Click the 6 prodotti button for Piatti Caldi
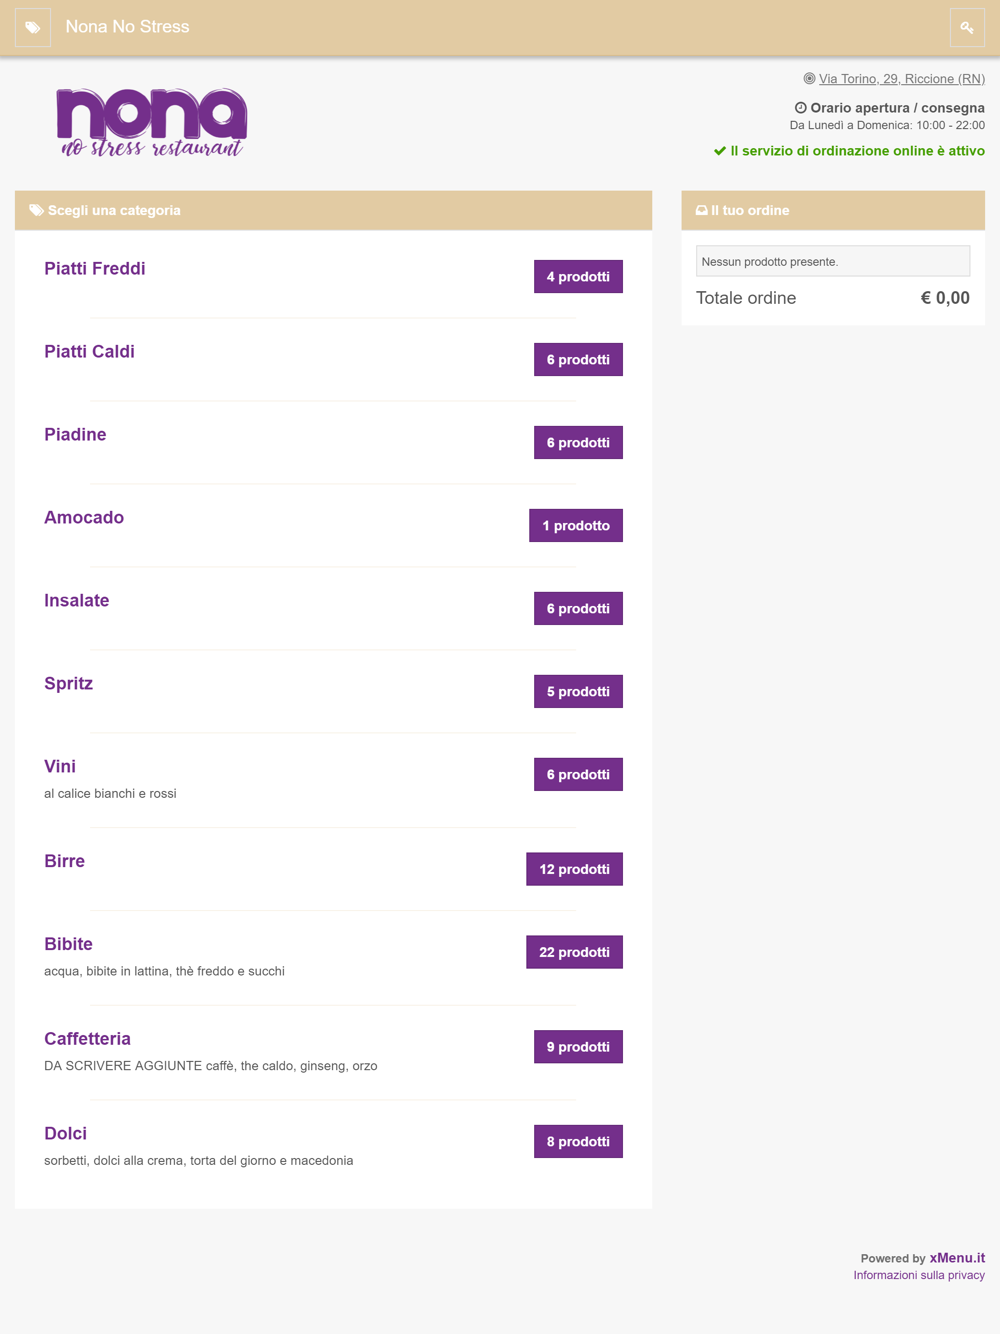Image resolution: width=1000 pixels, height=1334 pixels. click(x=578, y=360)
